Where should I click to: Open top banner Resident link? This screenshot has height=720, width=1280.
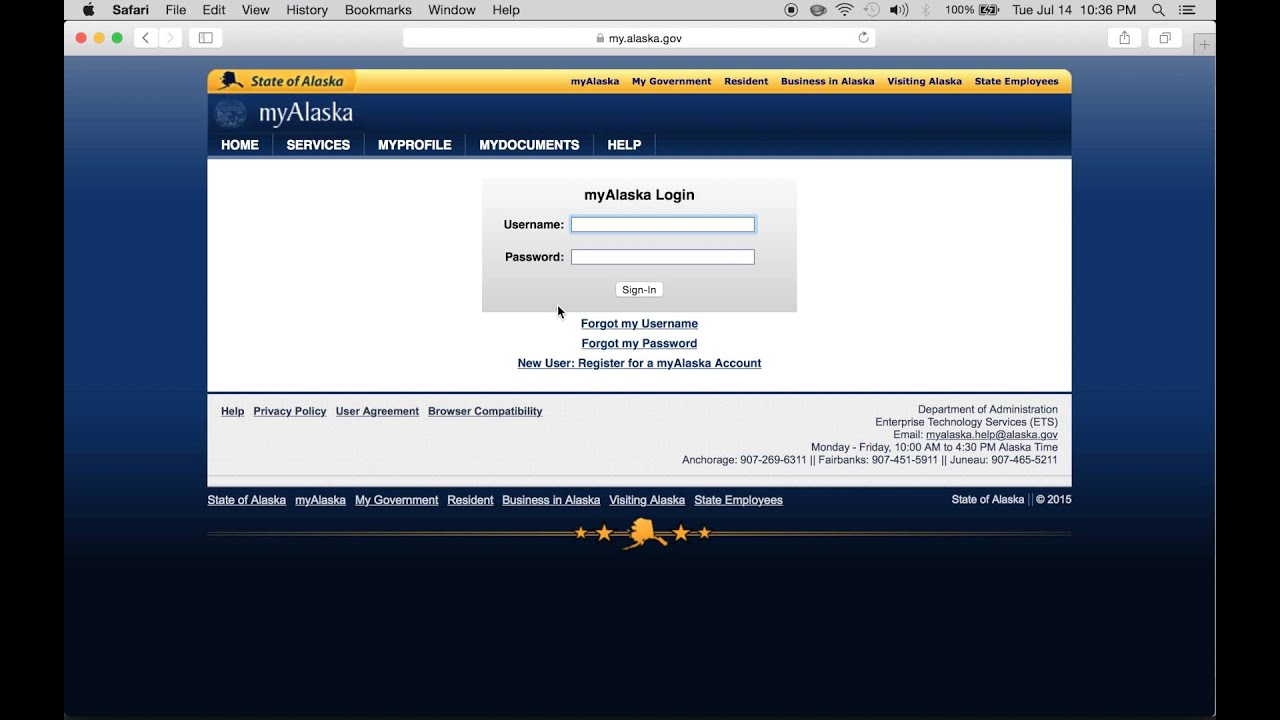746,81
